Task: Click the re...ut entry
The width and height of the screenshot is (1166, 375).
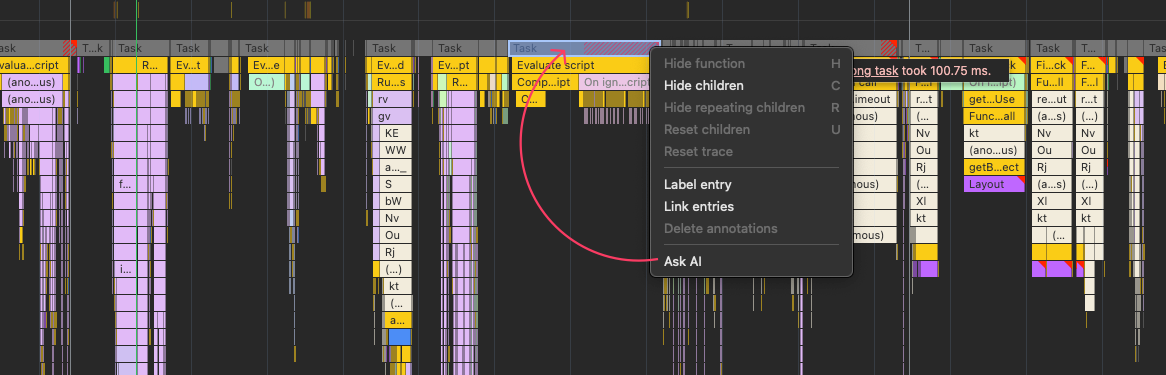Action: click(1051, 99)
